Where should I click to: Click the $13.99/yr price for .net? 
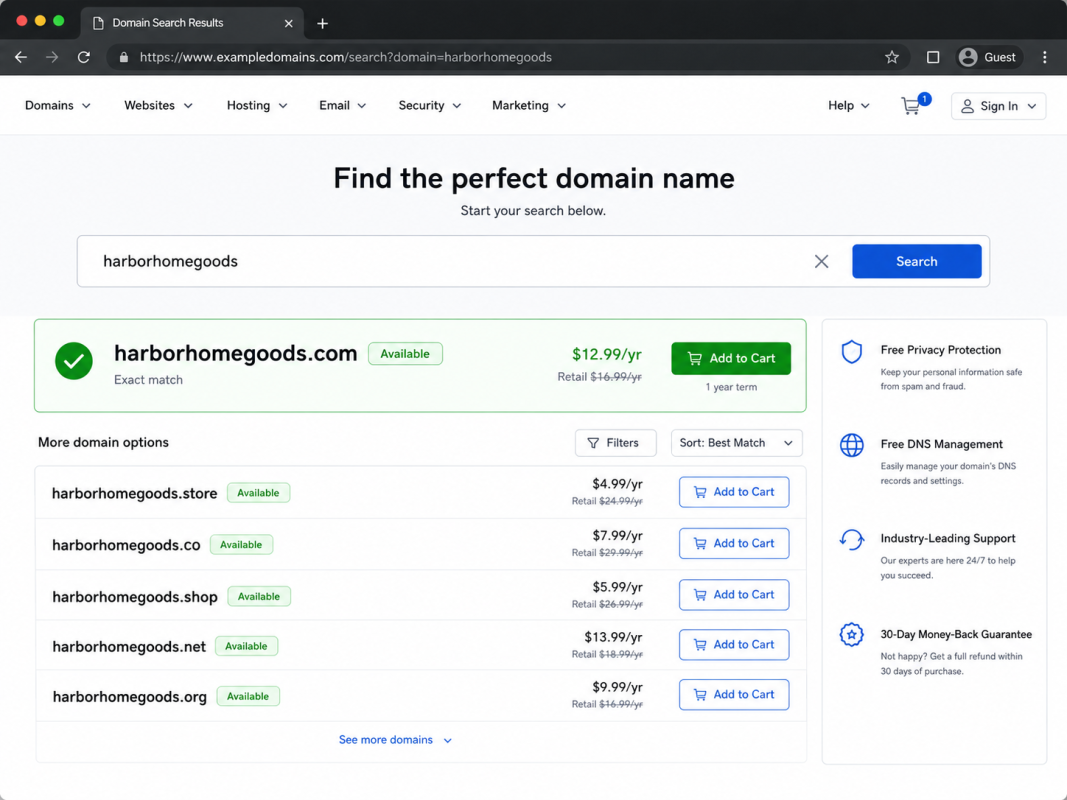[x=613, y=637]
